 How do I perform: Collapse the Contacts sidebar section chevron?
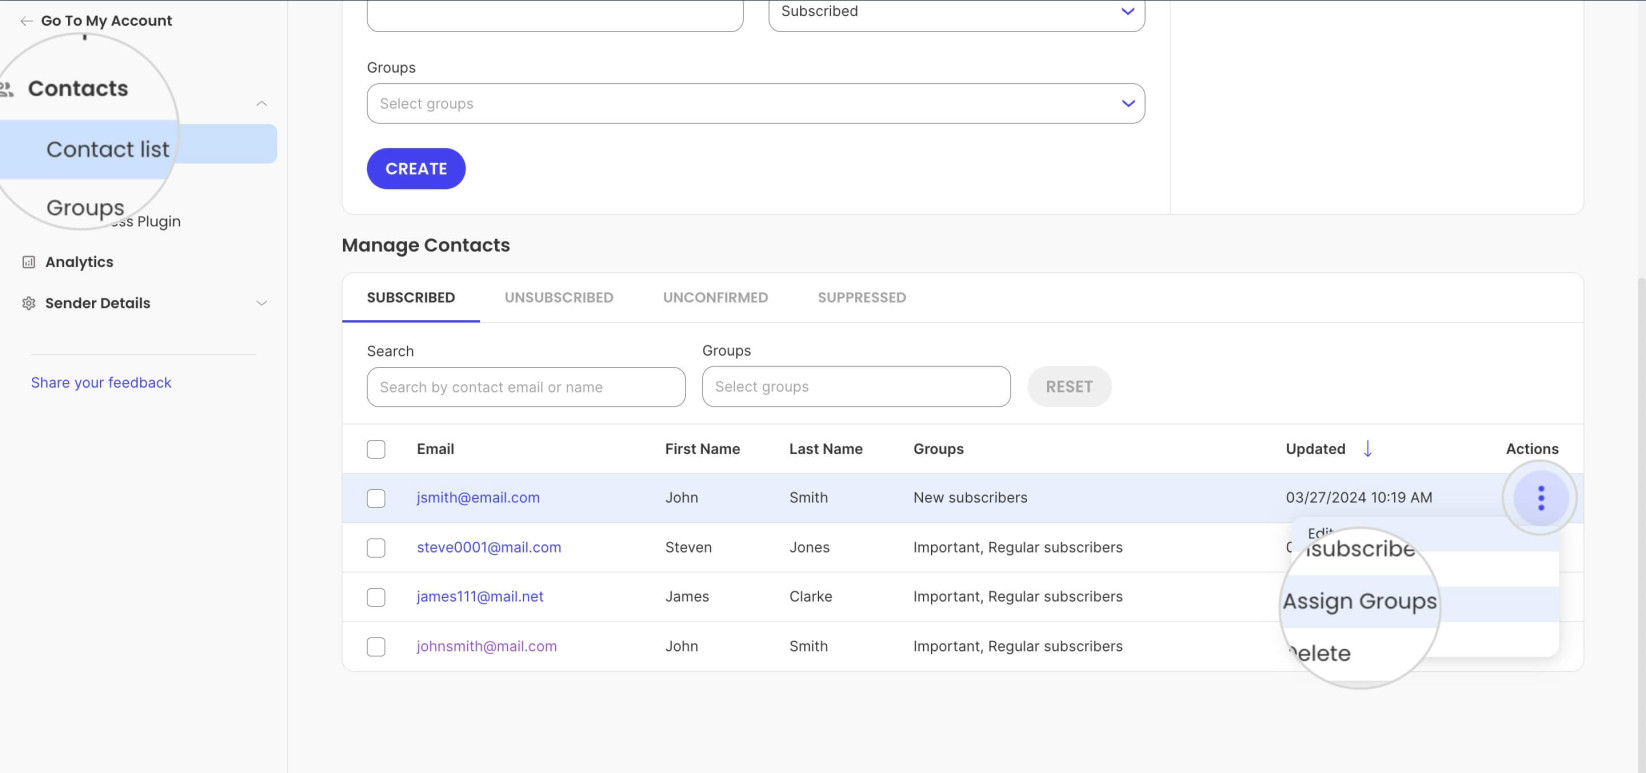point(261,104)
